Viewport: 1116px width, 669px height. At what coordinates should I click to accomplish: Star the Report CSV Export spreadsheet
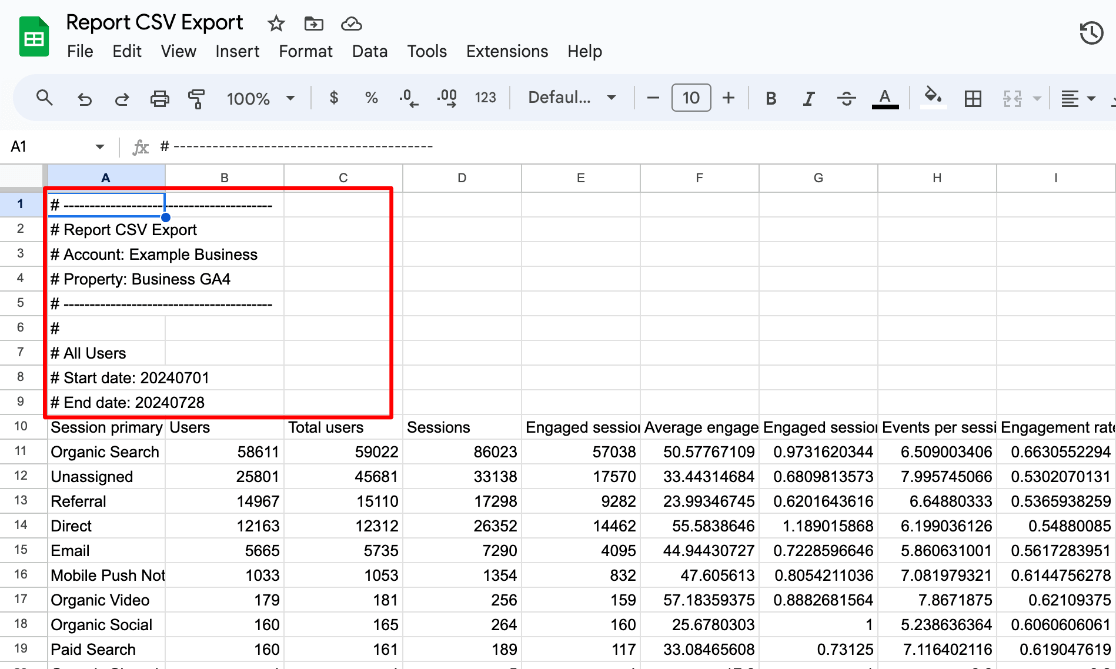[276, 22]
